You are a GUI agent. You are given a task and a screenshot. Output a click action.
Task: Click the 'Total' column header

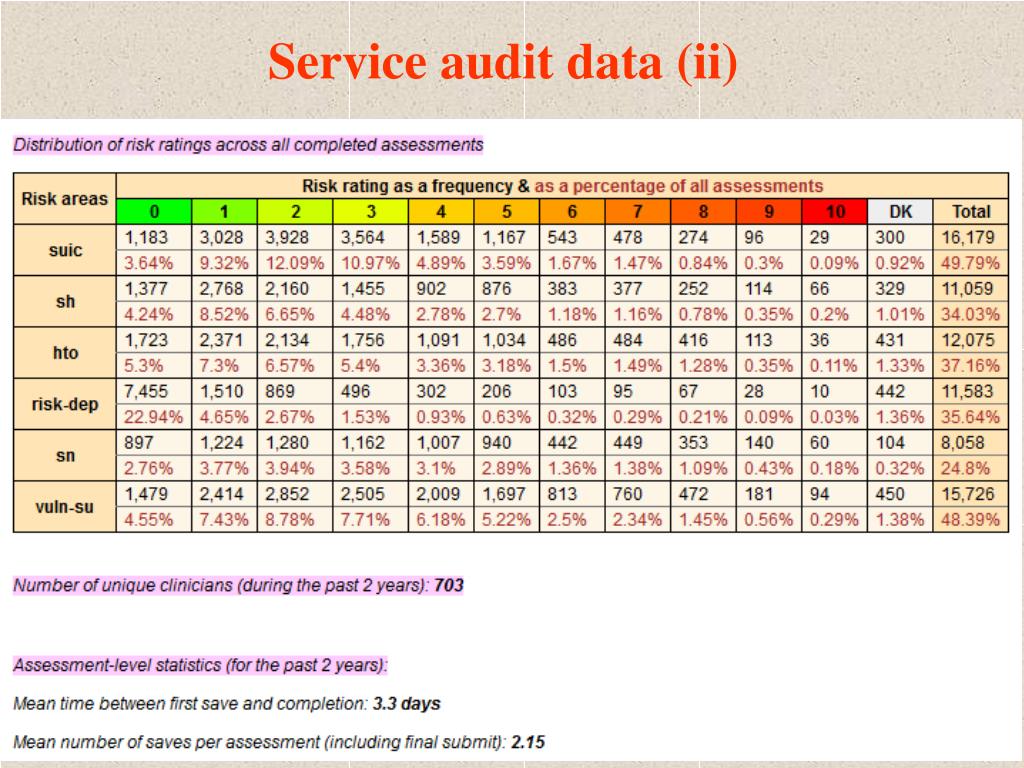pos(971,212)
